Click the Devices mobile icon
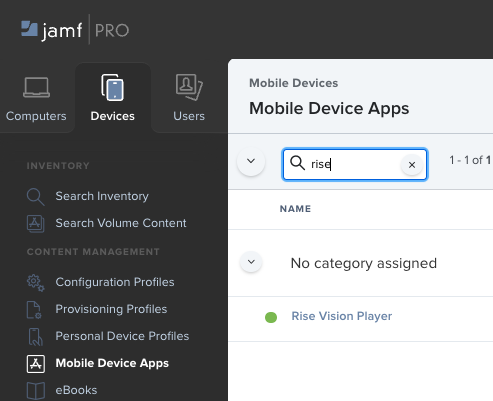493x401 pixels. point(113,87)
